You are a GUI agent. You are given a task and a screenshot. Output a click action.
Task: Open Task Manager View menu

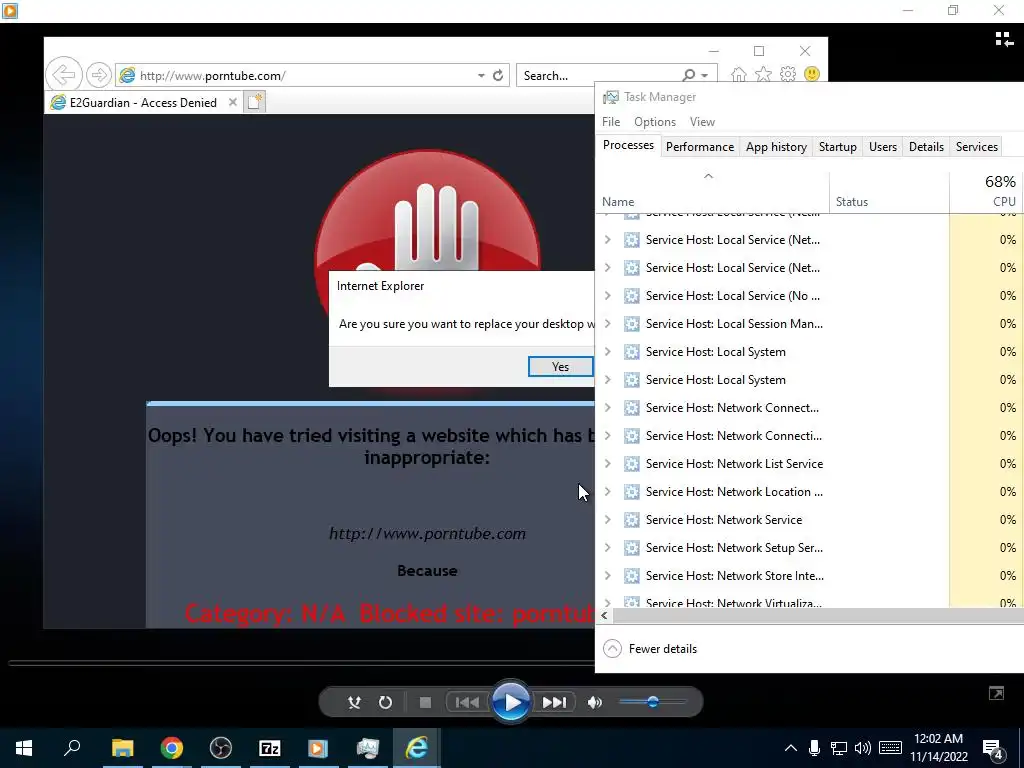tap(702, 122)
